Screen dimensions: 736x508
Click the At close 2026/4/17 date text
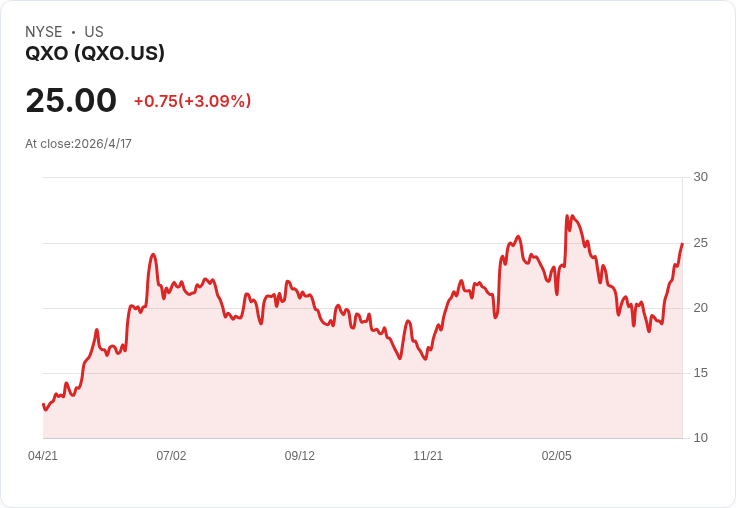point(78,144)
